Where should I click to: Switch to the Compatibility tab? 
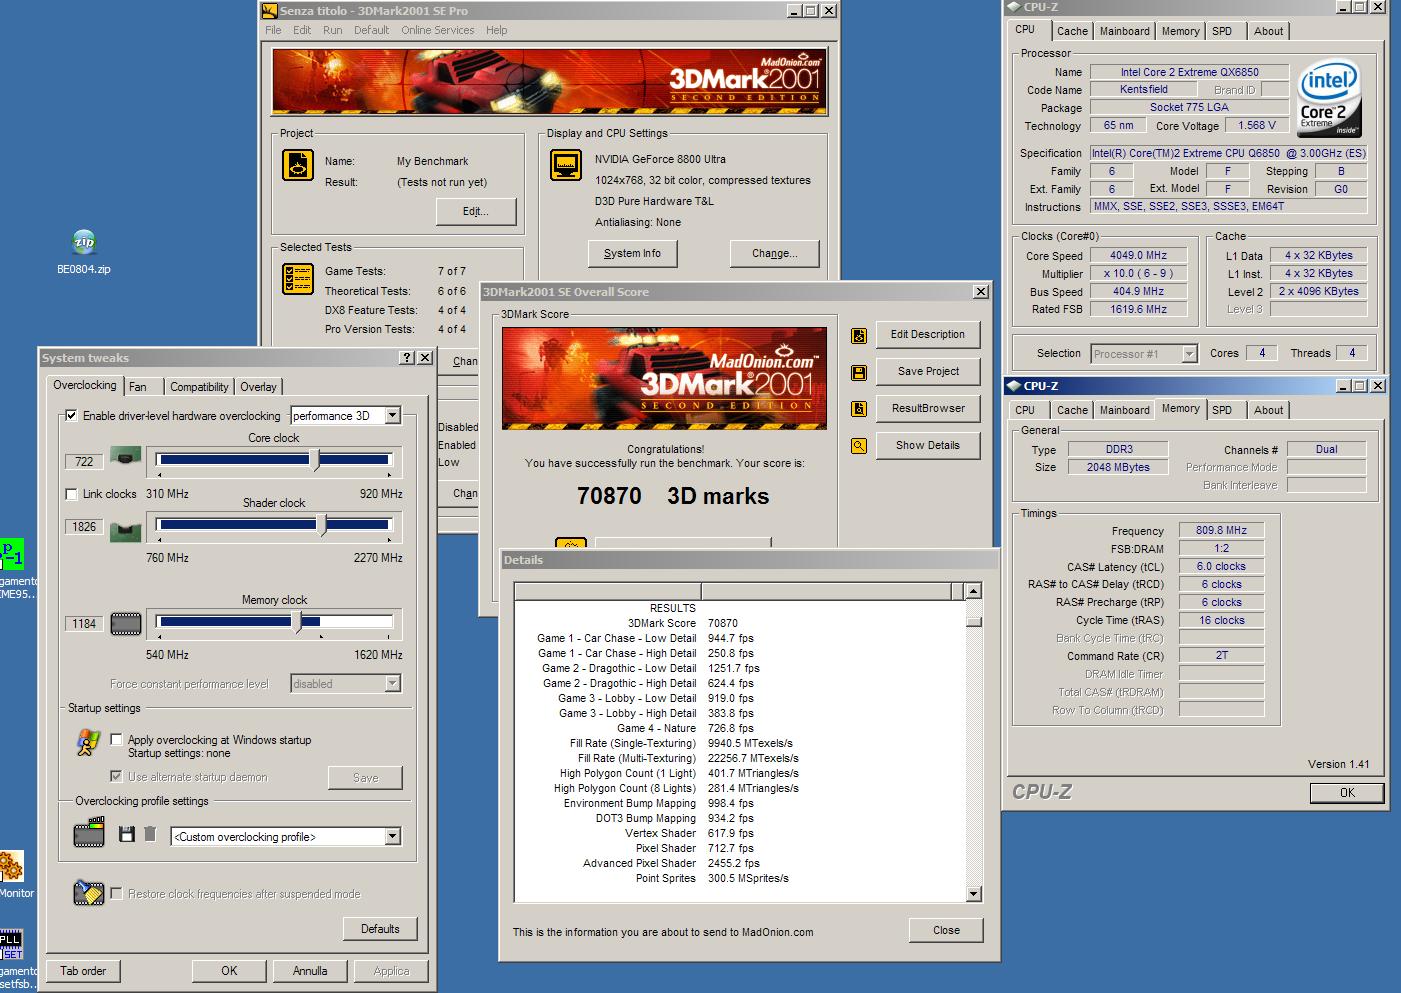pos(199,387)
